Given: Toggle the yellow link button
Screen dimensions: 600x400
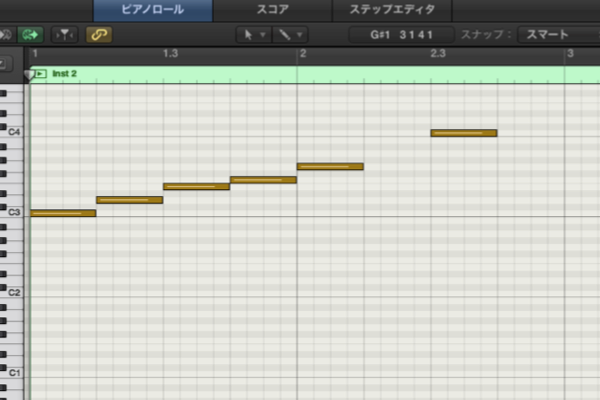Looking at the screenshot, I should [99, 35].
